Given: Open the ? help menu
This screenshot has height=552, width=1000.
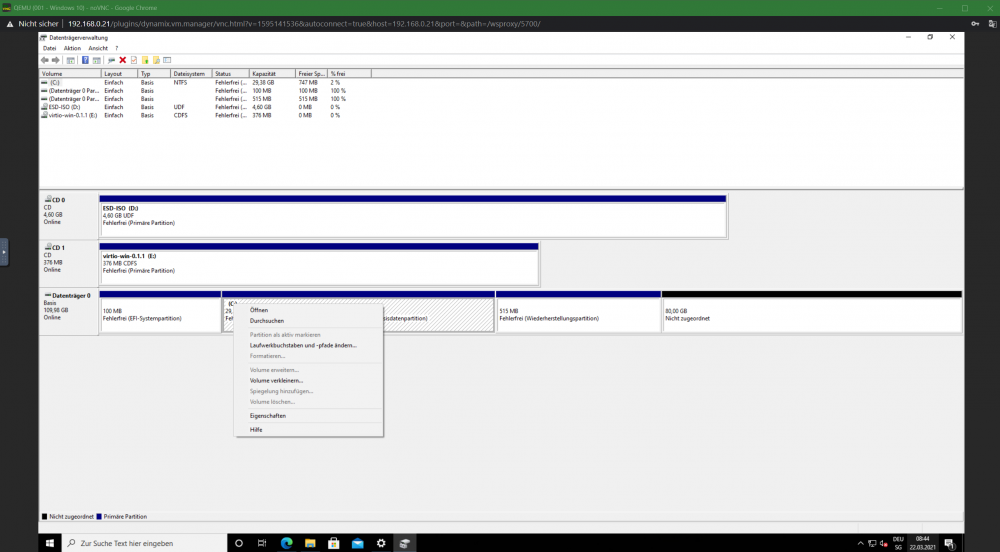Looking at the screenshot, I should pyautogui.click(x=116, y=48).
